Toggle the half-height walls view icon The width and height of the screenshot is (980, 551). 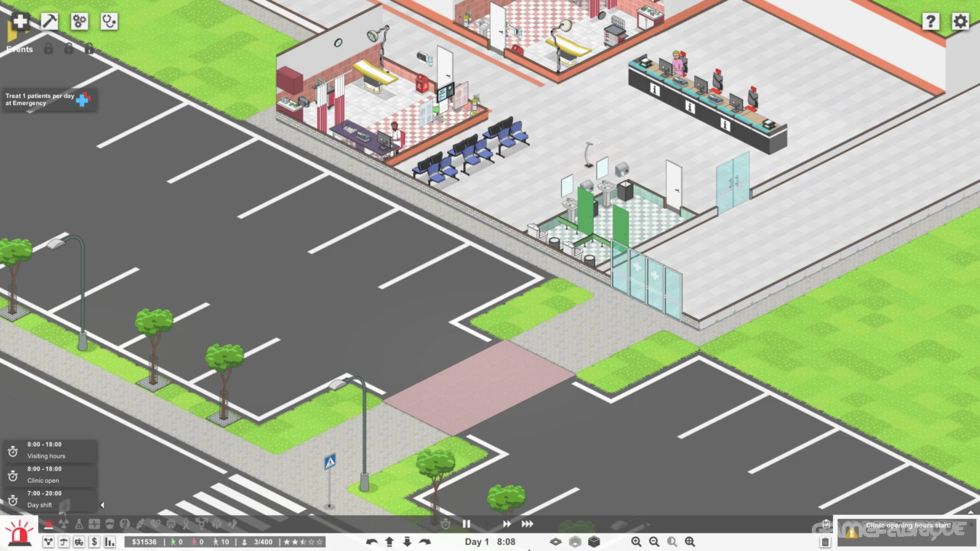pos(575,542)
